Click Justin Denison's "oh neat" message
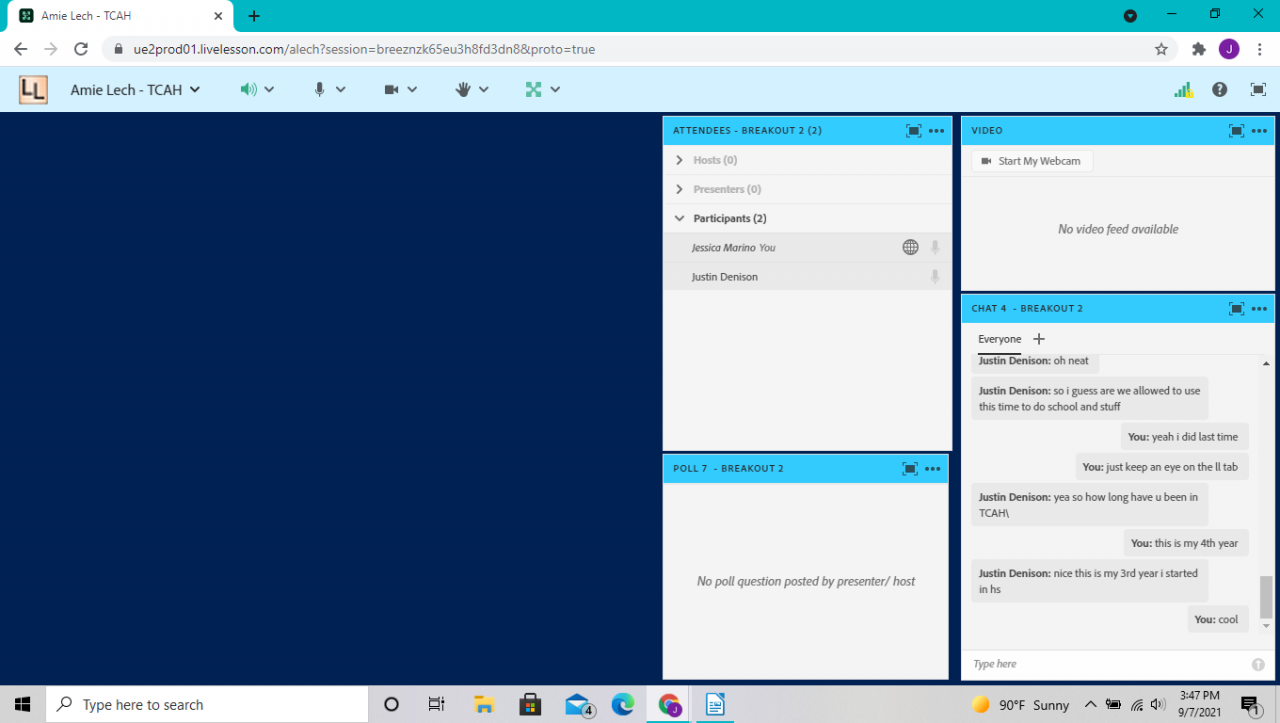 tap(1034, 362)
